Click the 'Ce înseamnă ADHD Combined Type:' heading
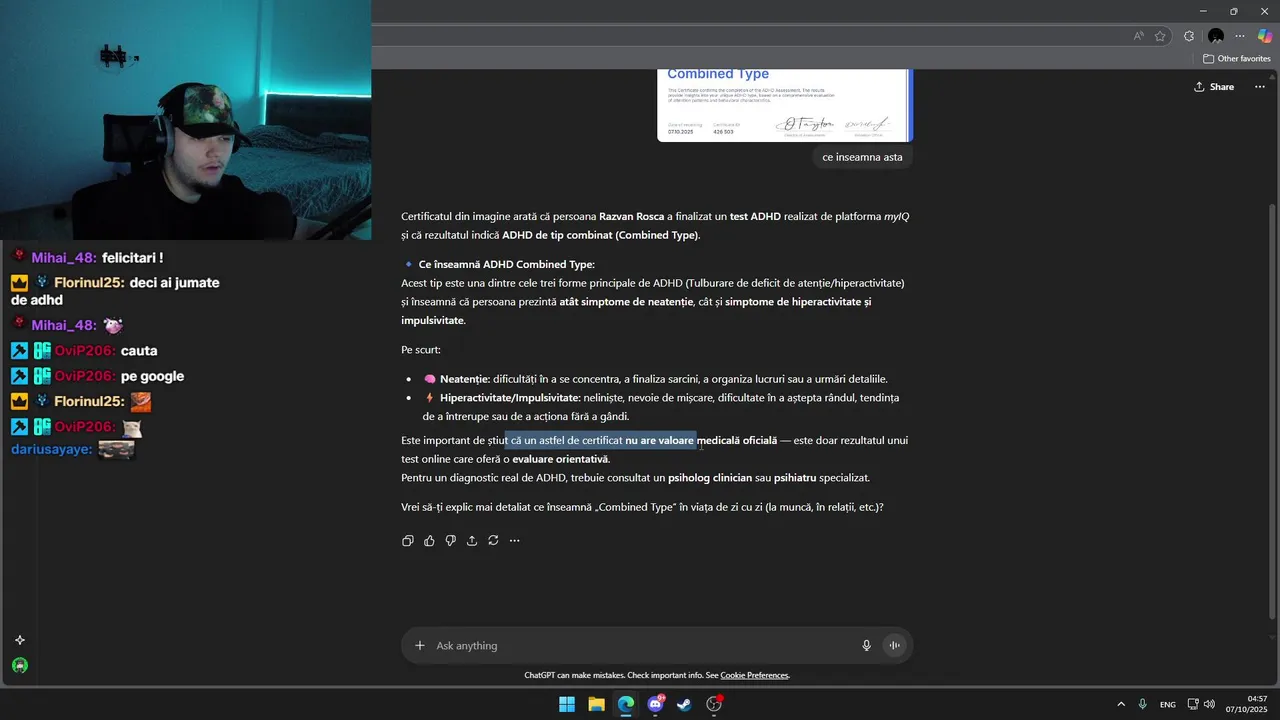 click(506, 264)
